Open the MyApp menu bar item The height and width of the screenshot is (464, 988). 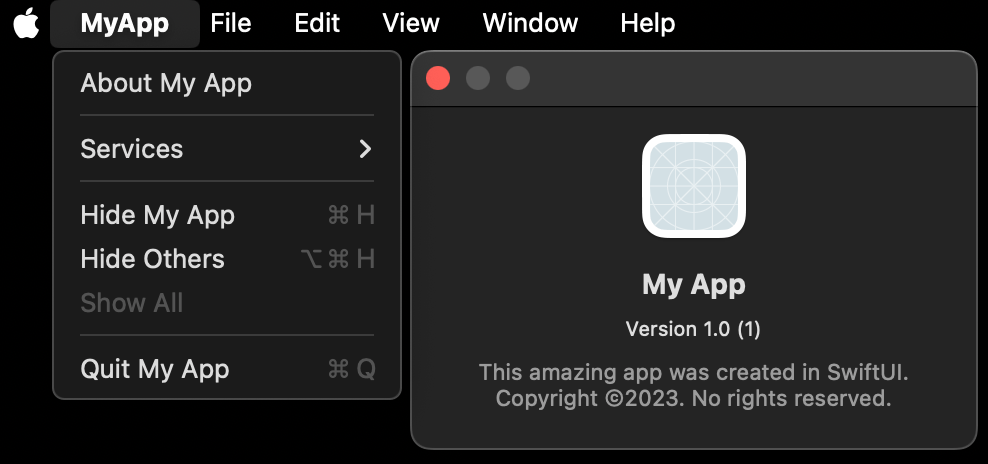(x=125, y=23)
